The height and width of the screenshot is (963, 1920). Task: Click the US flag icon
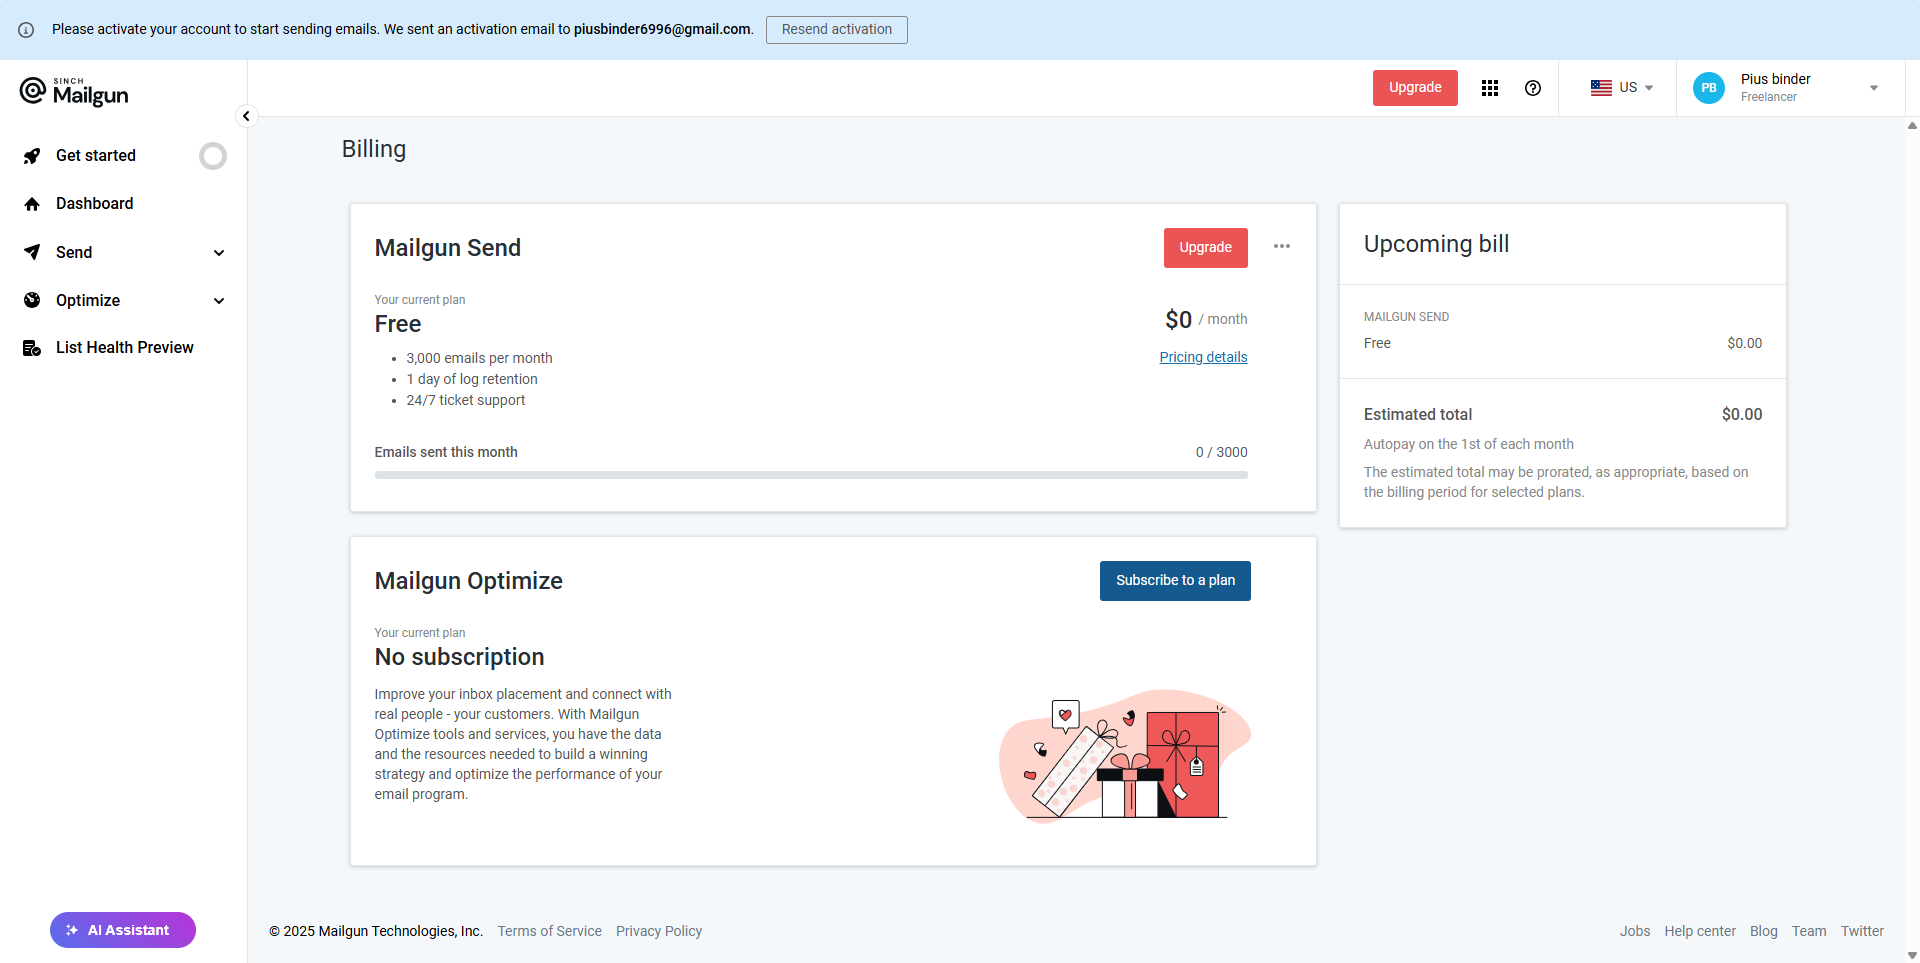click(x=1601, y=88)
